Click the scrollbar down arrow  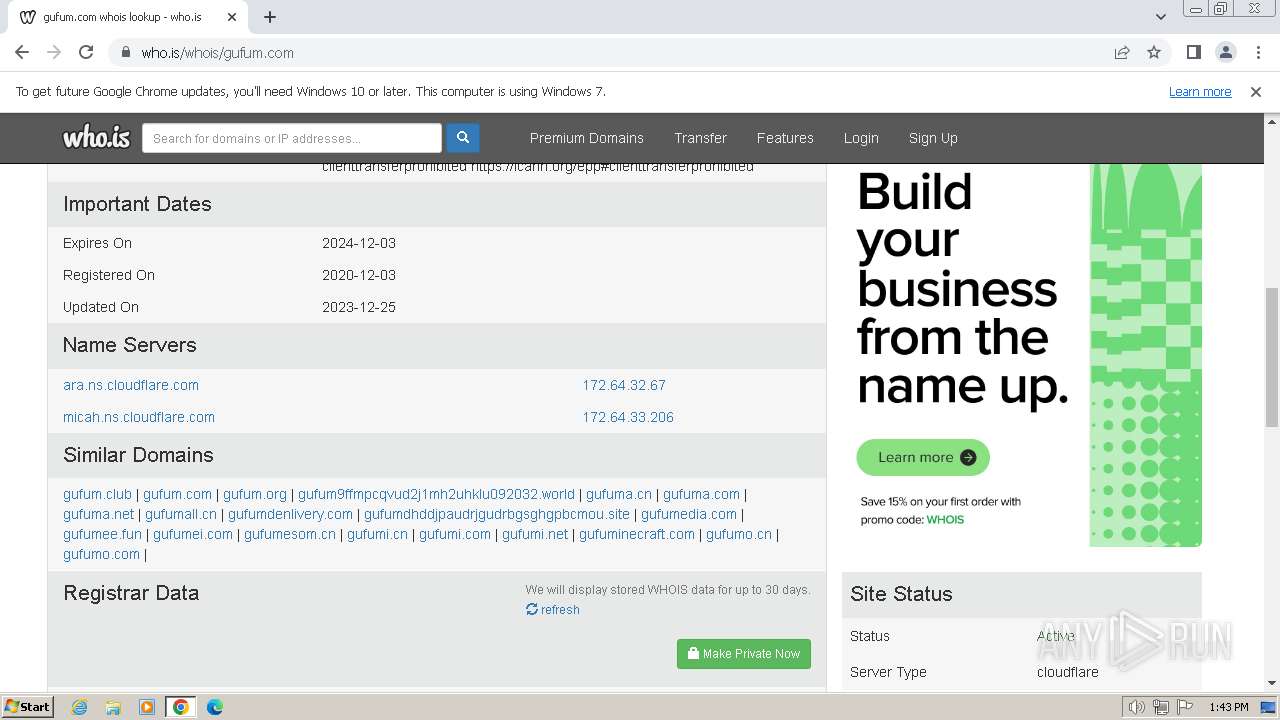tap(1272, 683)
